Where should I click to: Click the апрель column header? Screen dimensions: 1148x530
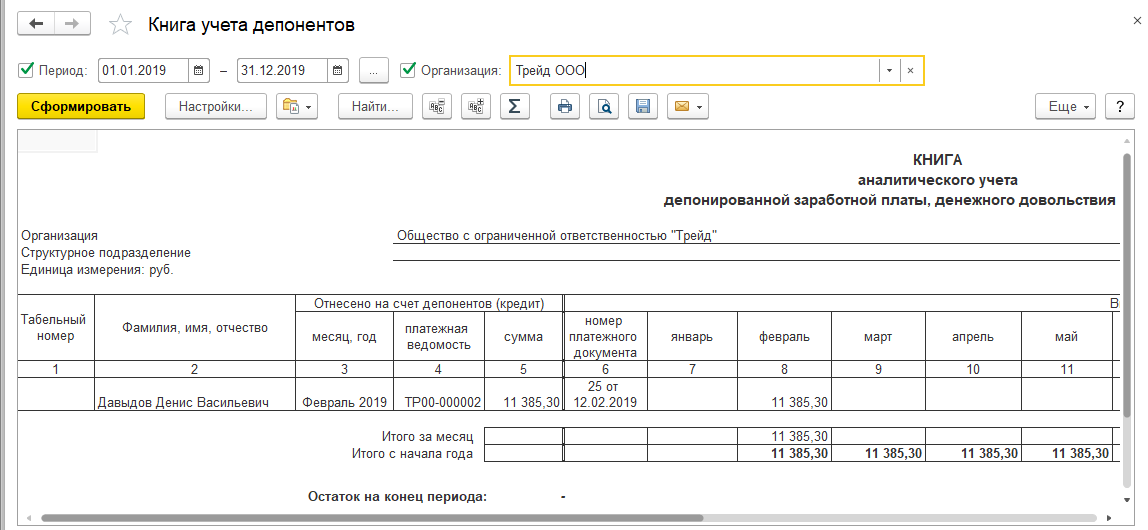[972, 337]
